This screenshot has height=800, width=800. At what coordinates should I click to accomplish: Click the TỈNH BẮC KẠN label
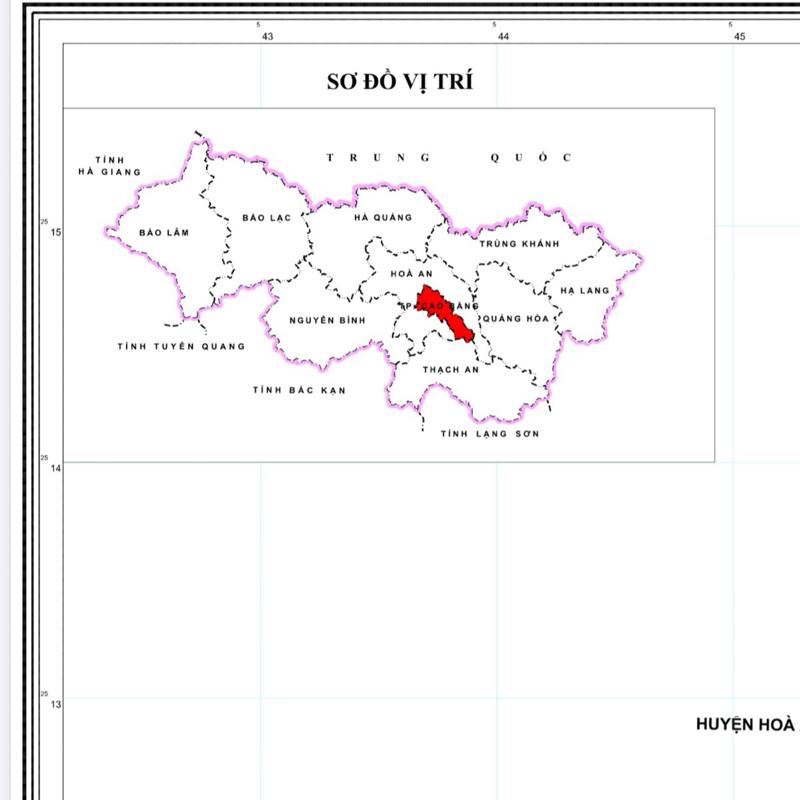coord(299,390)
